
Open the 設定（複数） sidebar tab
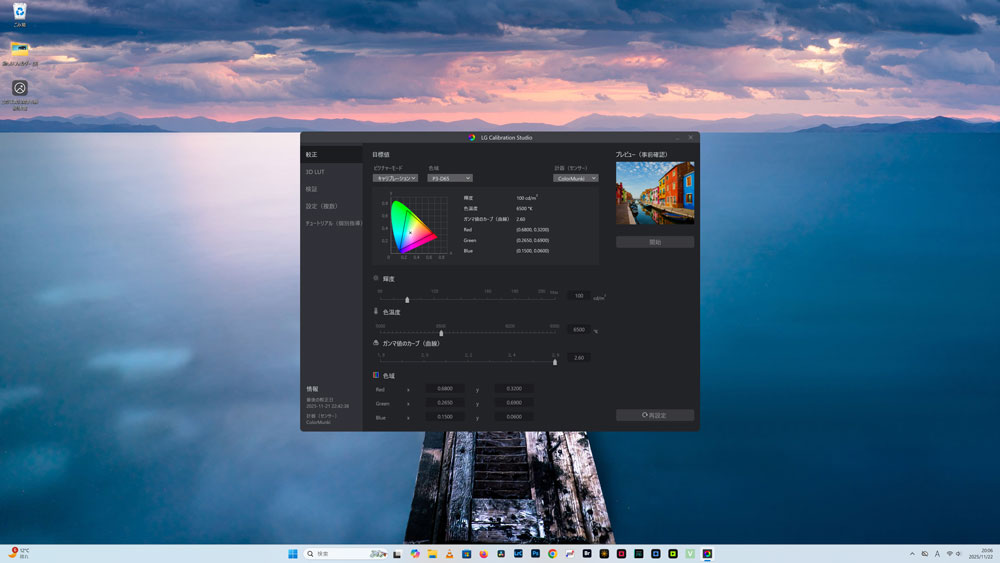click(x=320, y=206)
